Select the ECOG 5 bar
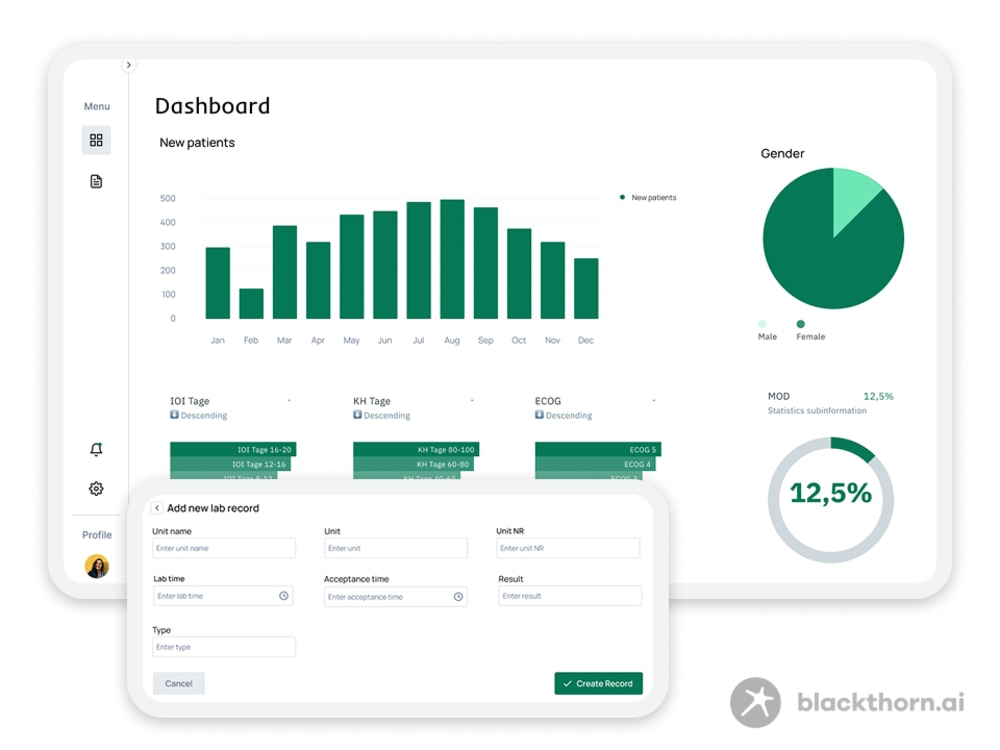The height and width of the screenshot is (750, 1000). tap(598, 449)
